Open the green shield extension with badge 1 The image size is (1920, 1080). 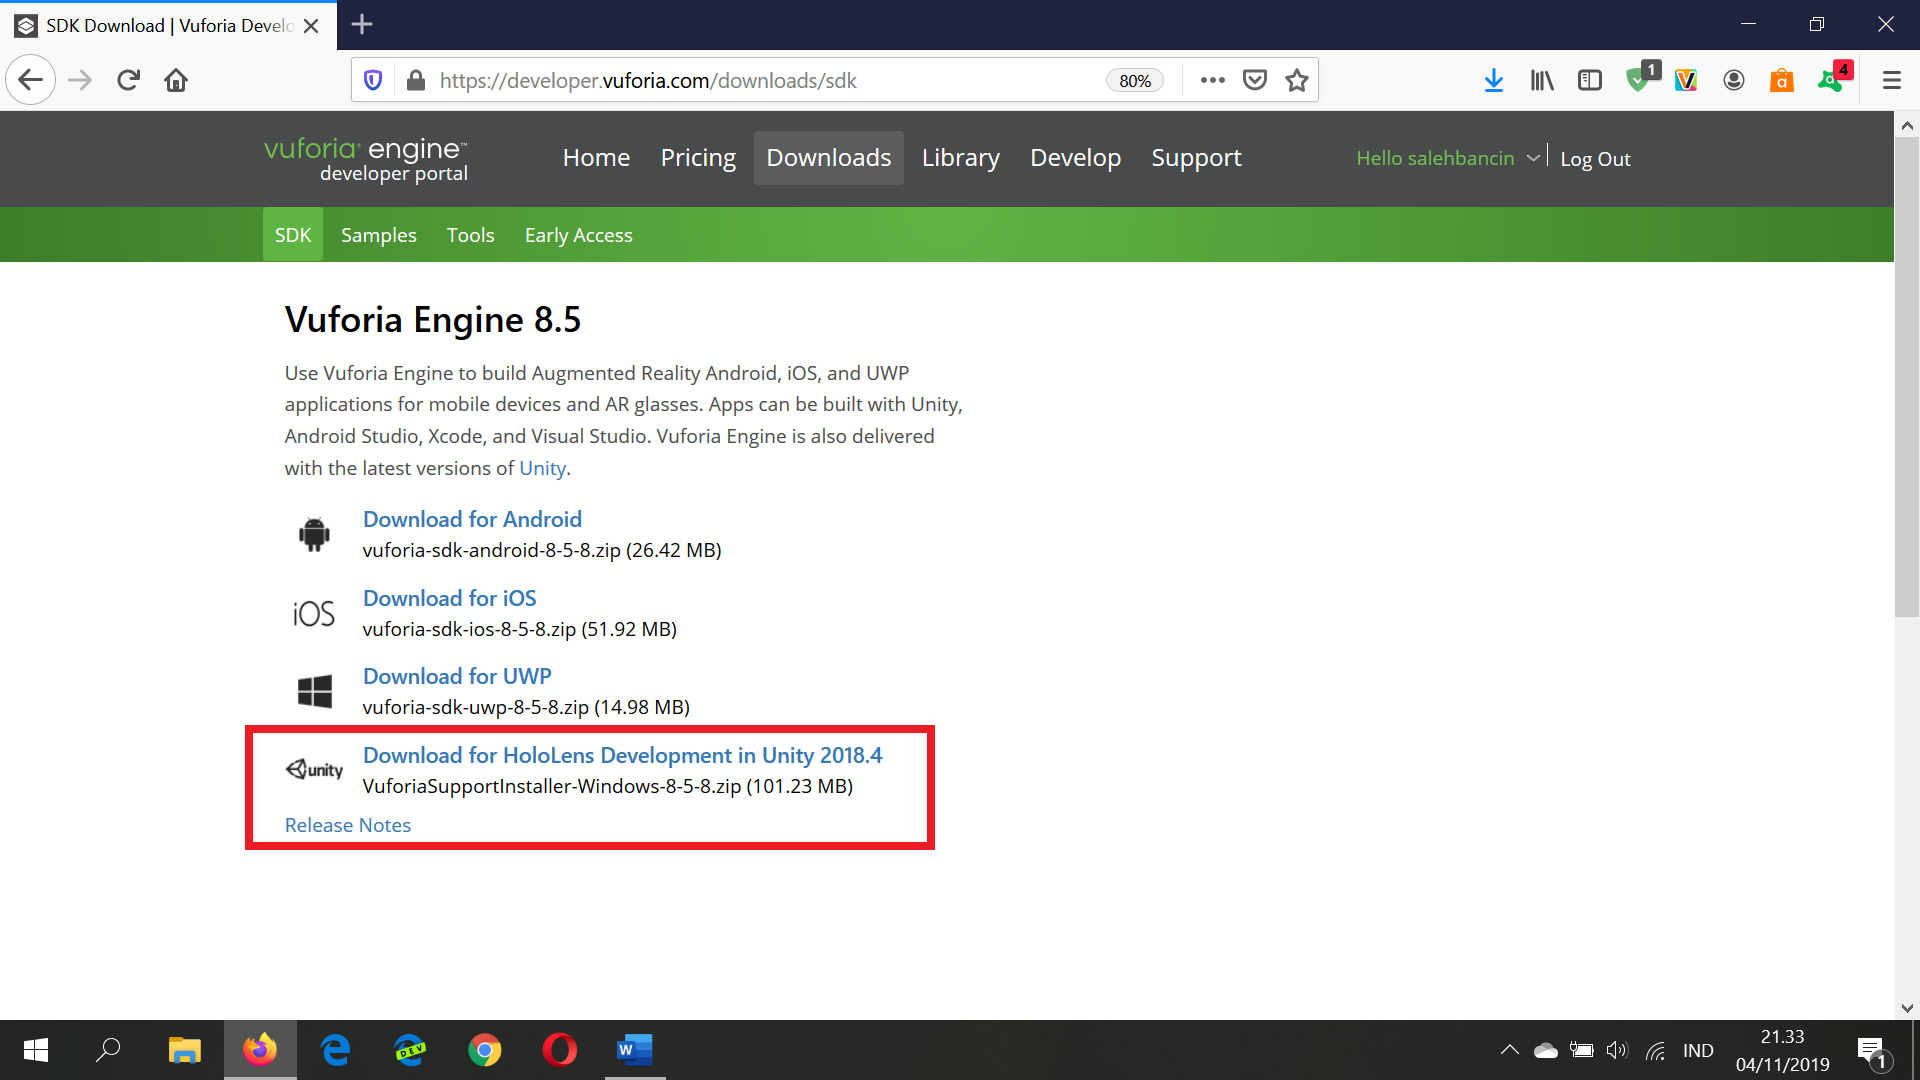1640,78
